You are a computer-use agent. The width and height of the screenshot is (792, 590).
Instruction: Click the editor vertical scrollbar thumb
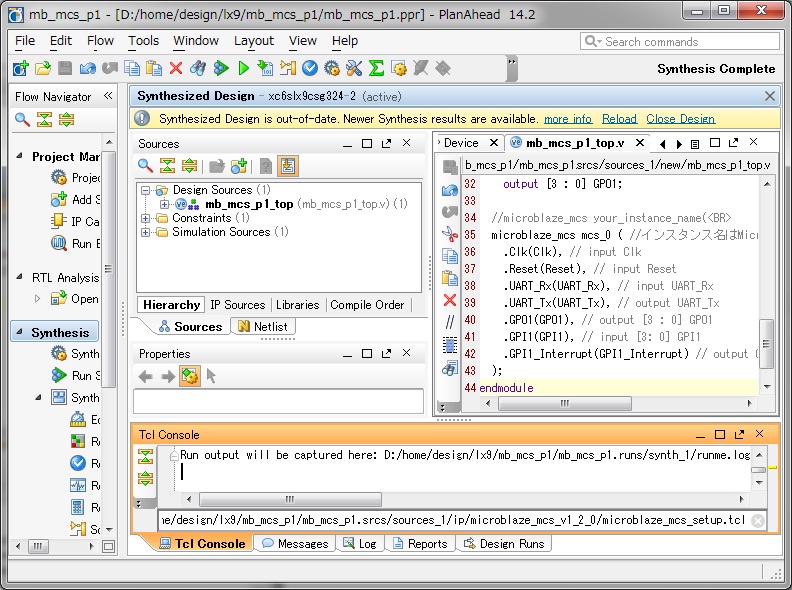point(766,344)
